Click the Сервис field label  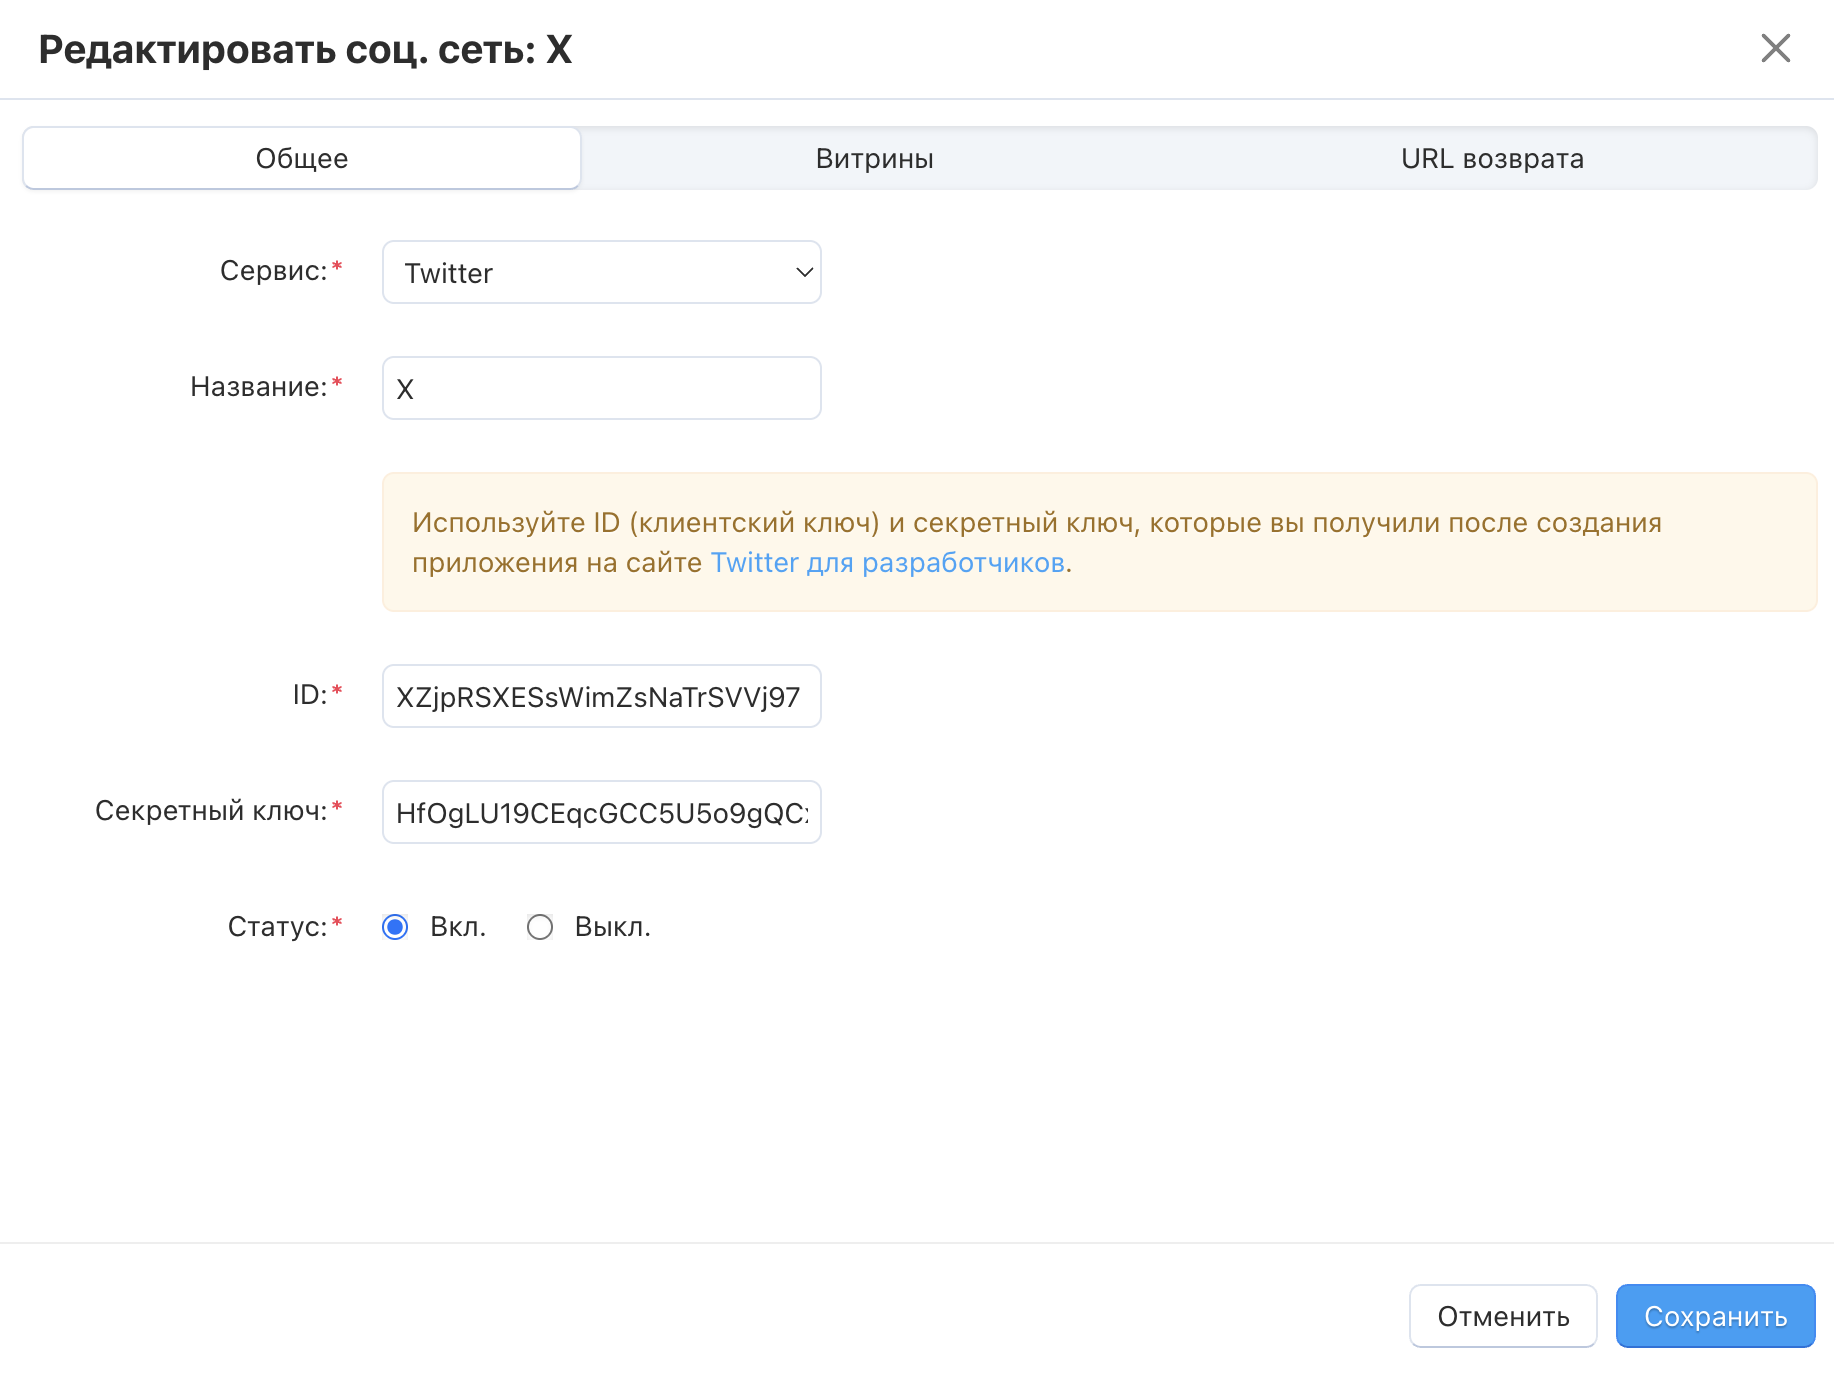[273, 271]
